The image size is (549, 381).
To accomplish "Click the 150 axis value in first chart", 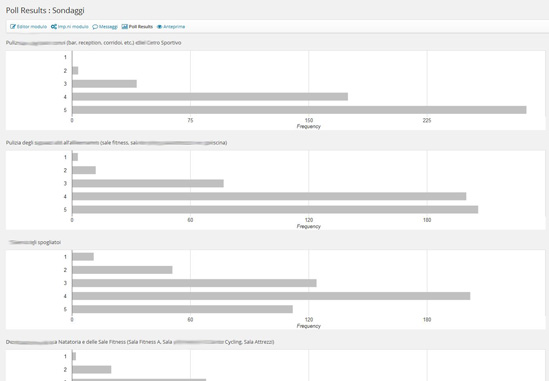I will pyautogui.click(x=308, y=120).
